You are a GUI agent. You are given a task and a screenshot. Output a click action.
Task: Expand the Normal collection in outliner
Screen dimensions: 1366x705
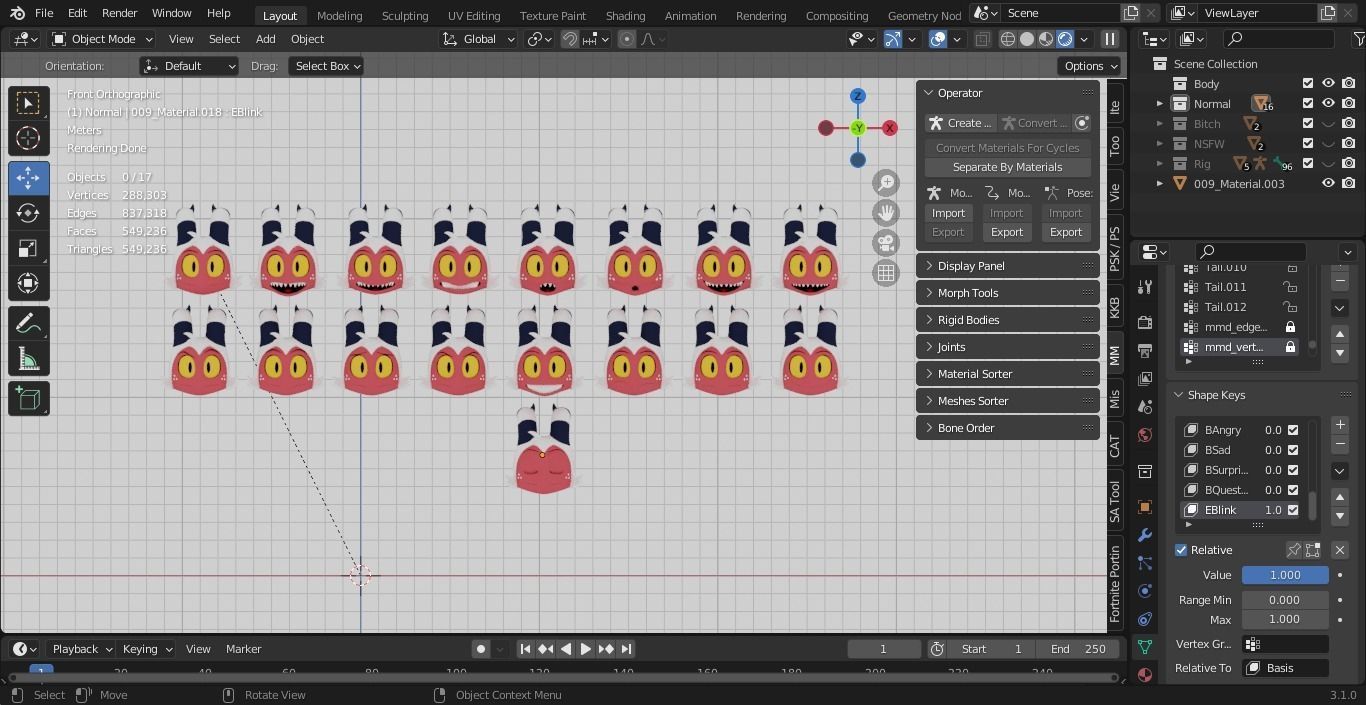(1160, 103)
